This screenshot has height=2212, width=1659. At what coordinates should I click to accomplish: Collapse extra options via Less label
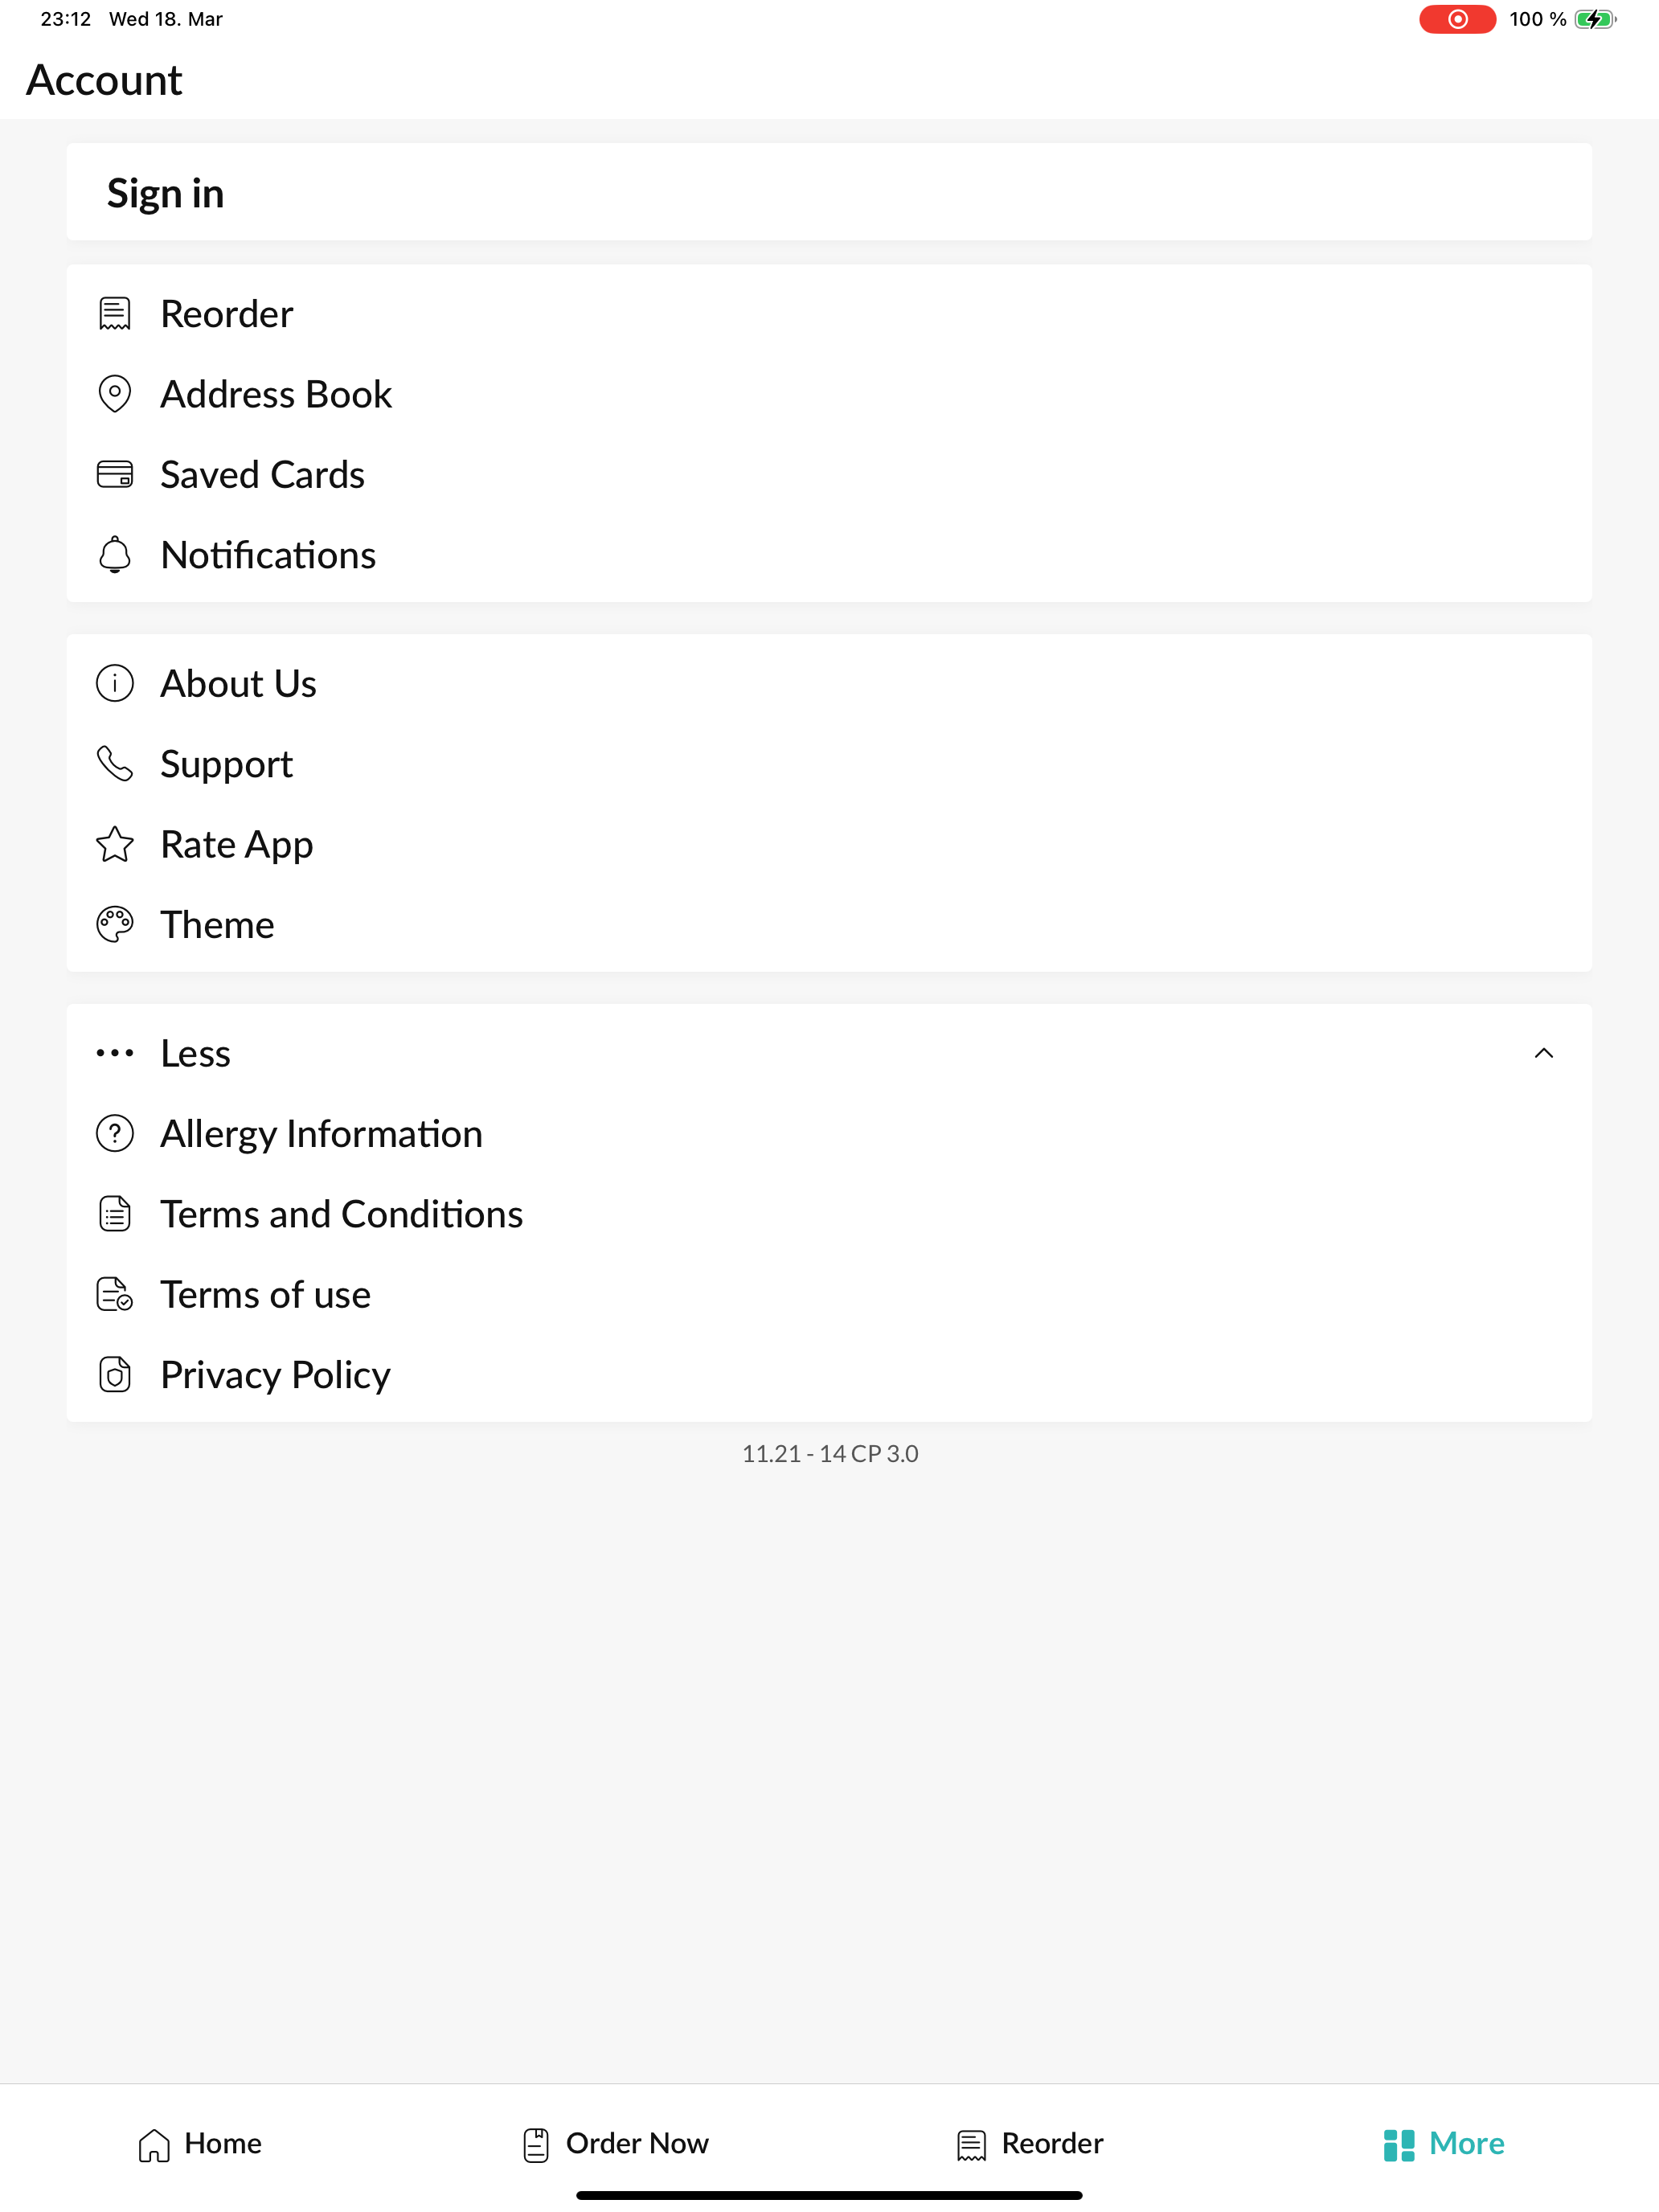click(195, 1054)
